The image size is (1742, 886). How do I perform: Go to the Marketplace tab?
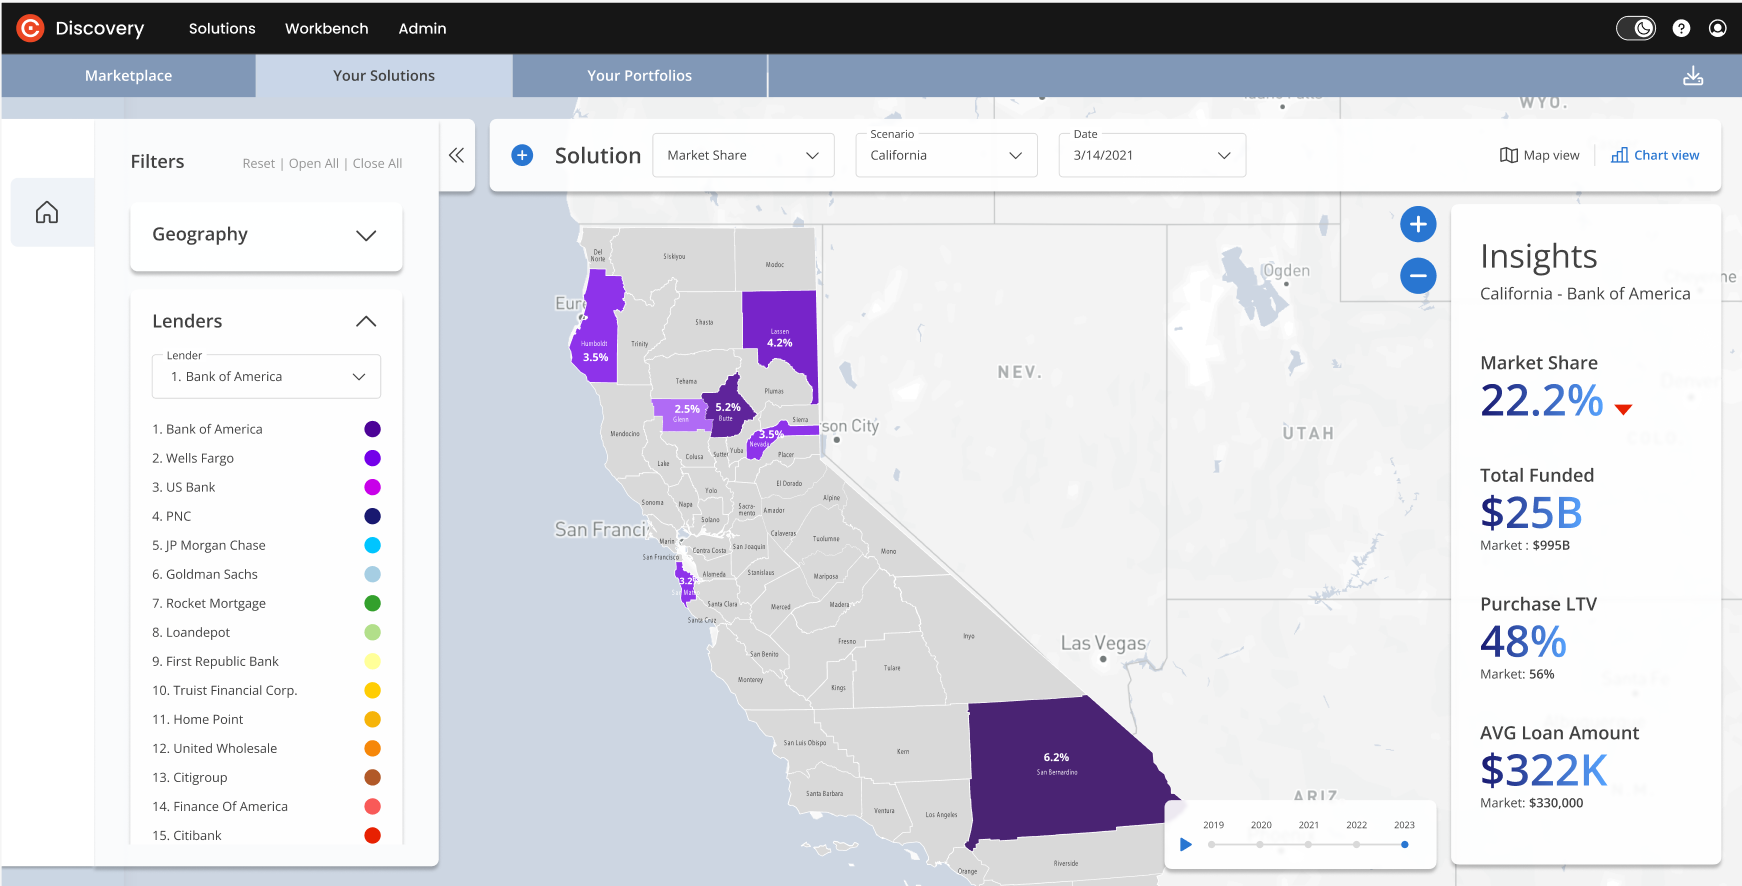(x=128, y=76)
